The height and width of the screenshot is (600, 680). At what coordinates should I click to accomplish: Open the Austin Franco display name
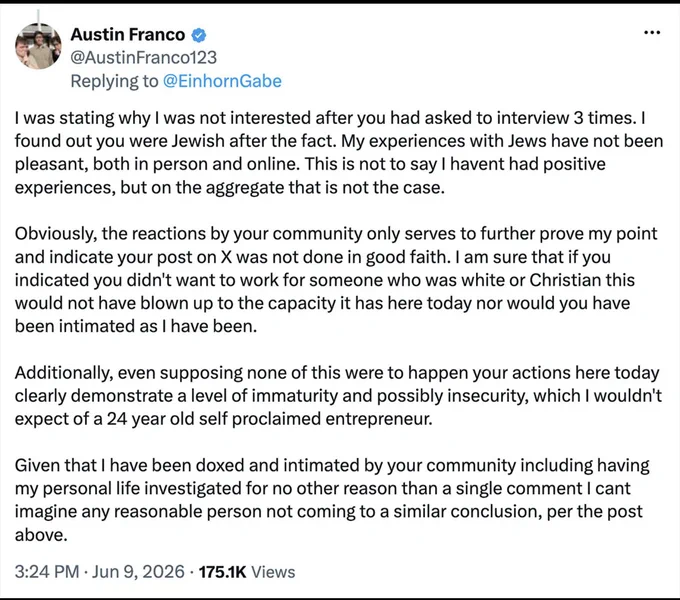[x=128, y=34]
